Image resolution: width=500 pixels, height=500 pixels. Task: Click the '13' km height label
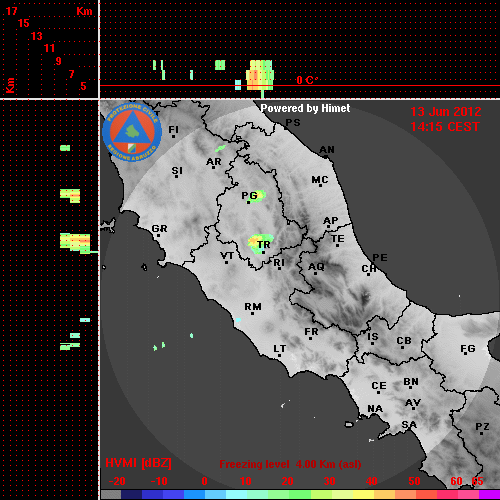[x=37, y=36]
